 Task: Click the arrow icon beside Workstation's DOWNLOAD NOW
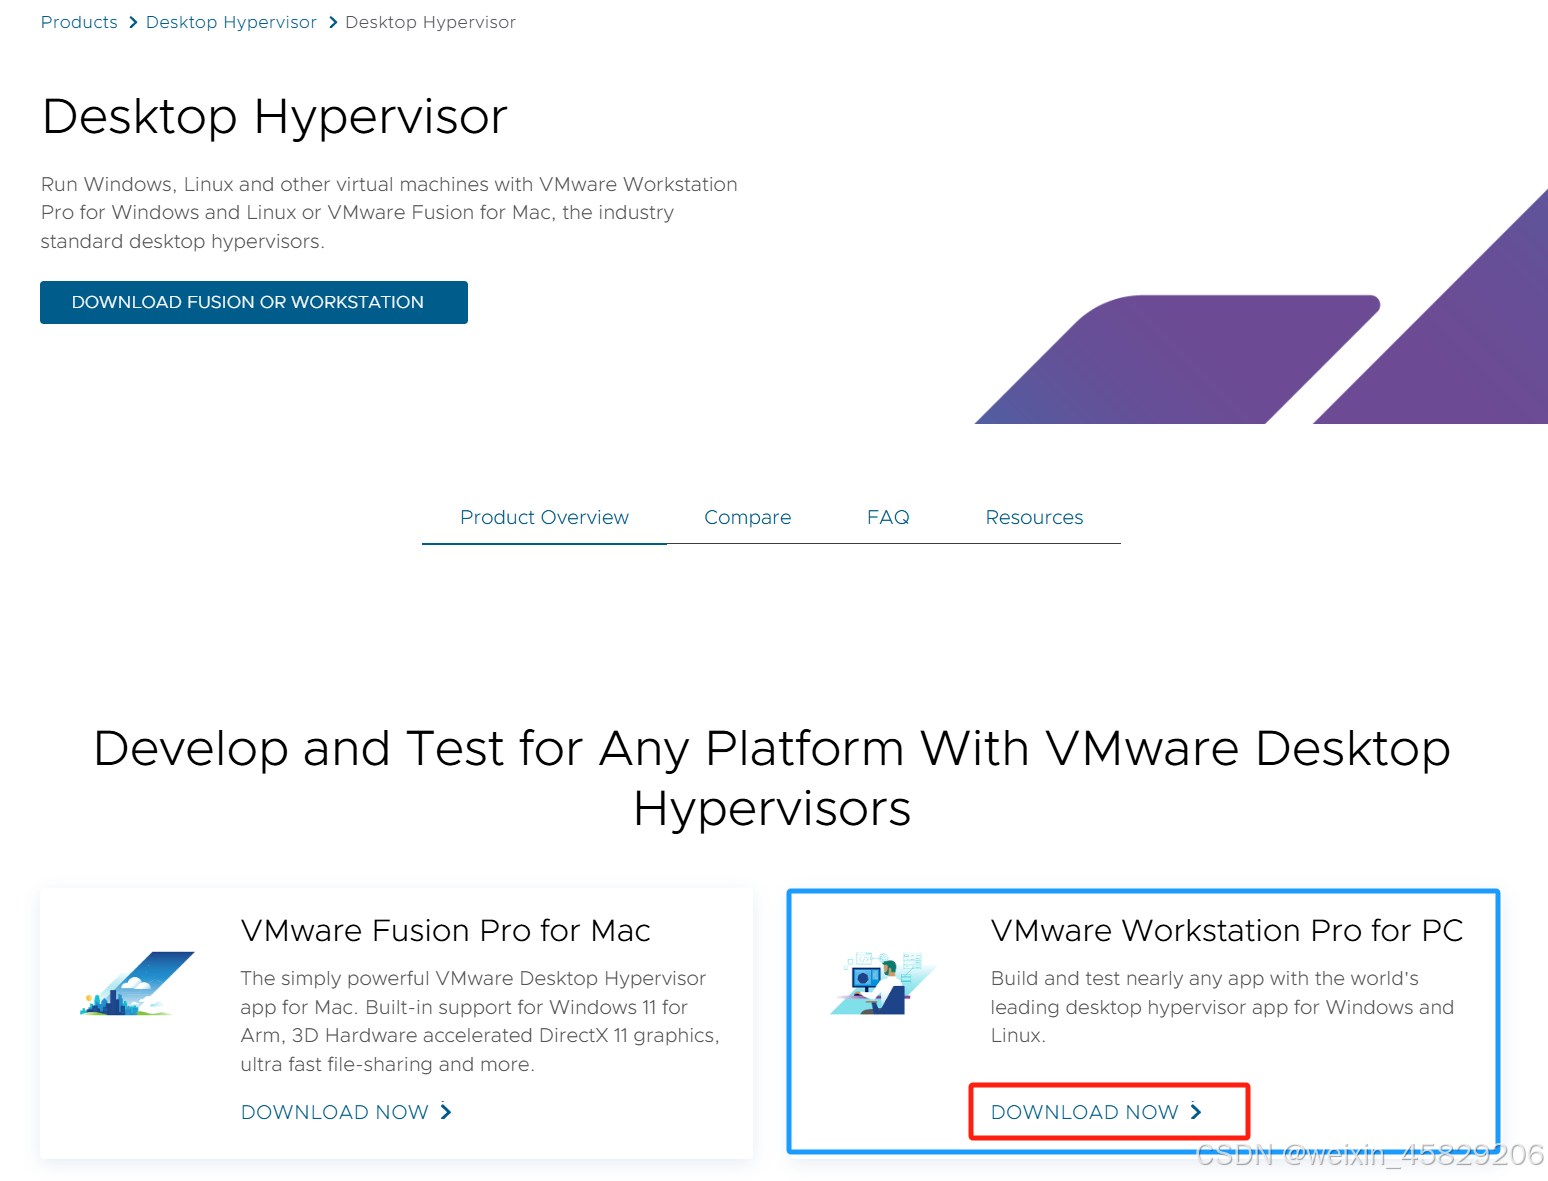click(1196, 1111)
